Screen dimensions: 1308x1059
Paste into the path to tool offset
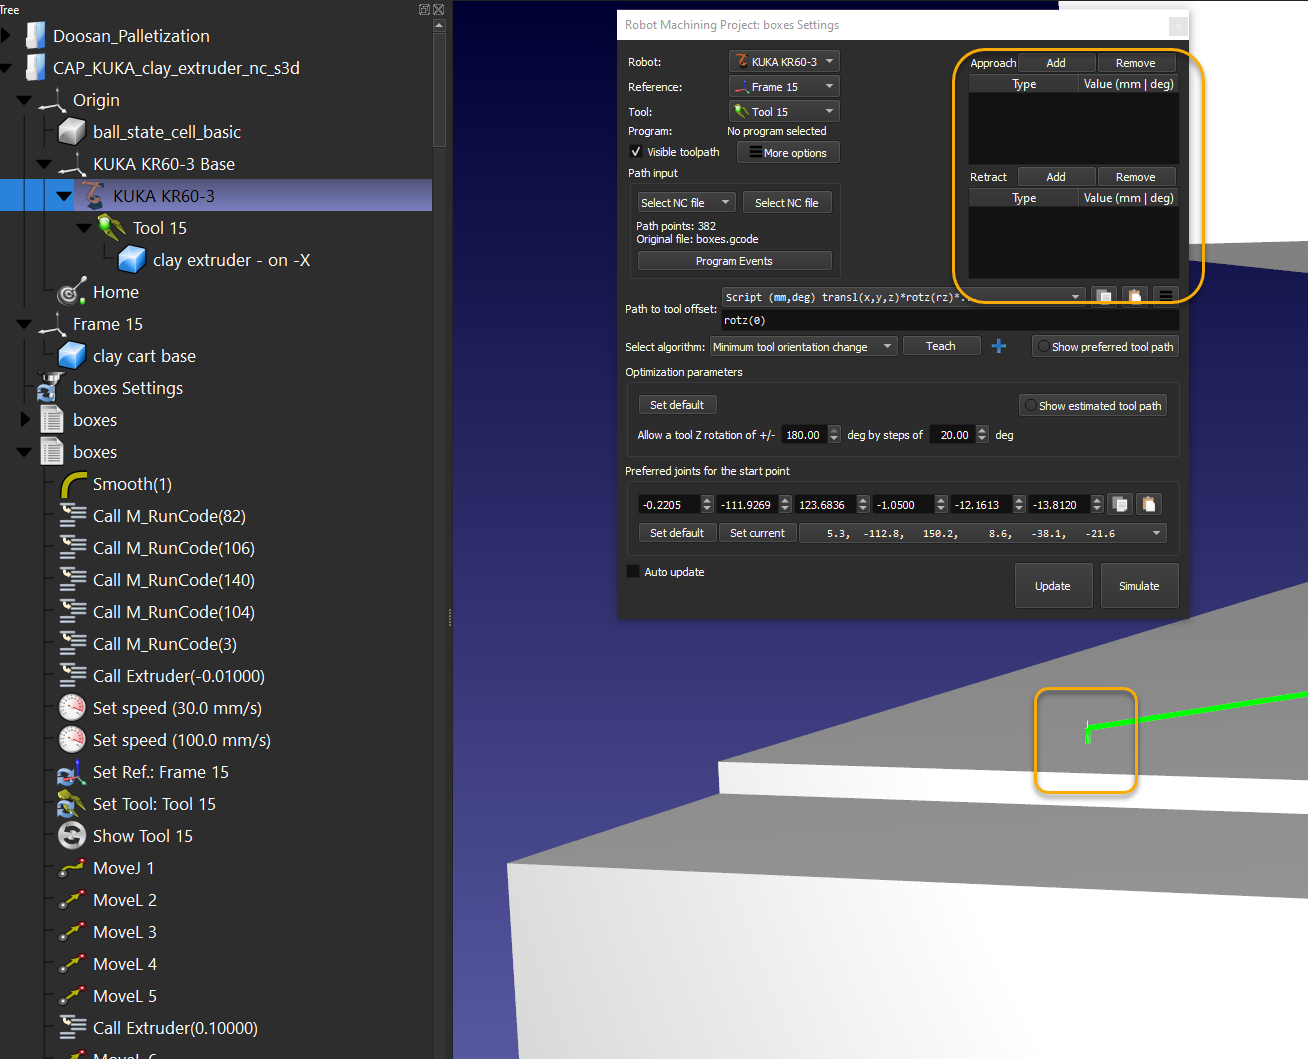1135,297
